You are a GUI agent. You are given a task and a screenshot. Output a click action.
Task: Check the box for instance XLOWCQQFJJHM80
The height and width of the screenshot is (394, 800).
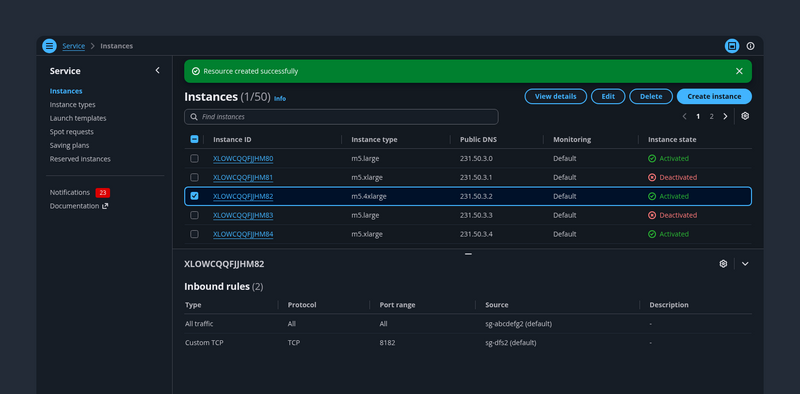point(194,159)
